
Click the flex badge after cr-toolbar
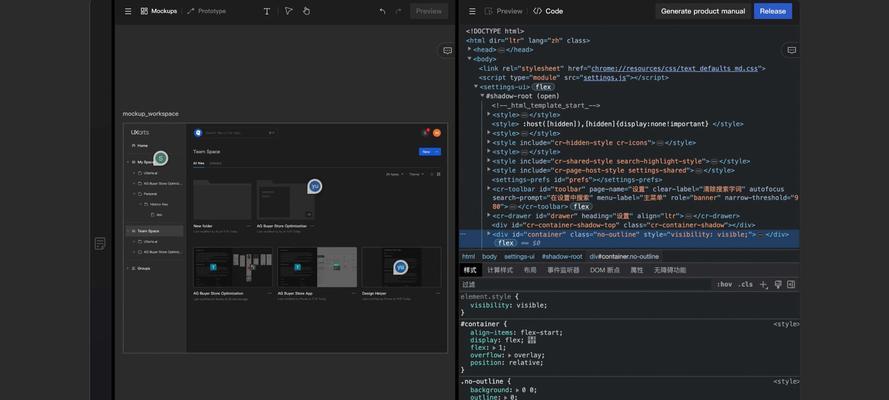[581, 207]
